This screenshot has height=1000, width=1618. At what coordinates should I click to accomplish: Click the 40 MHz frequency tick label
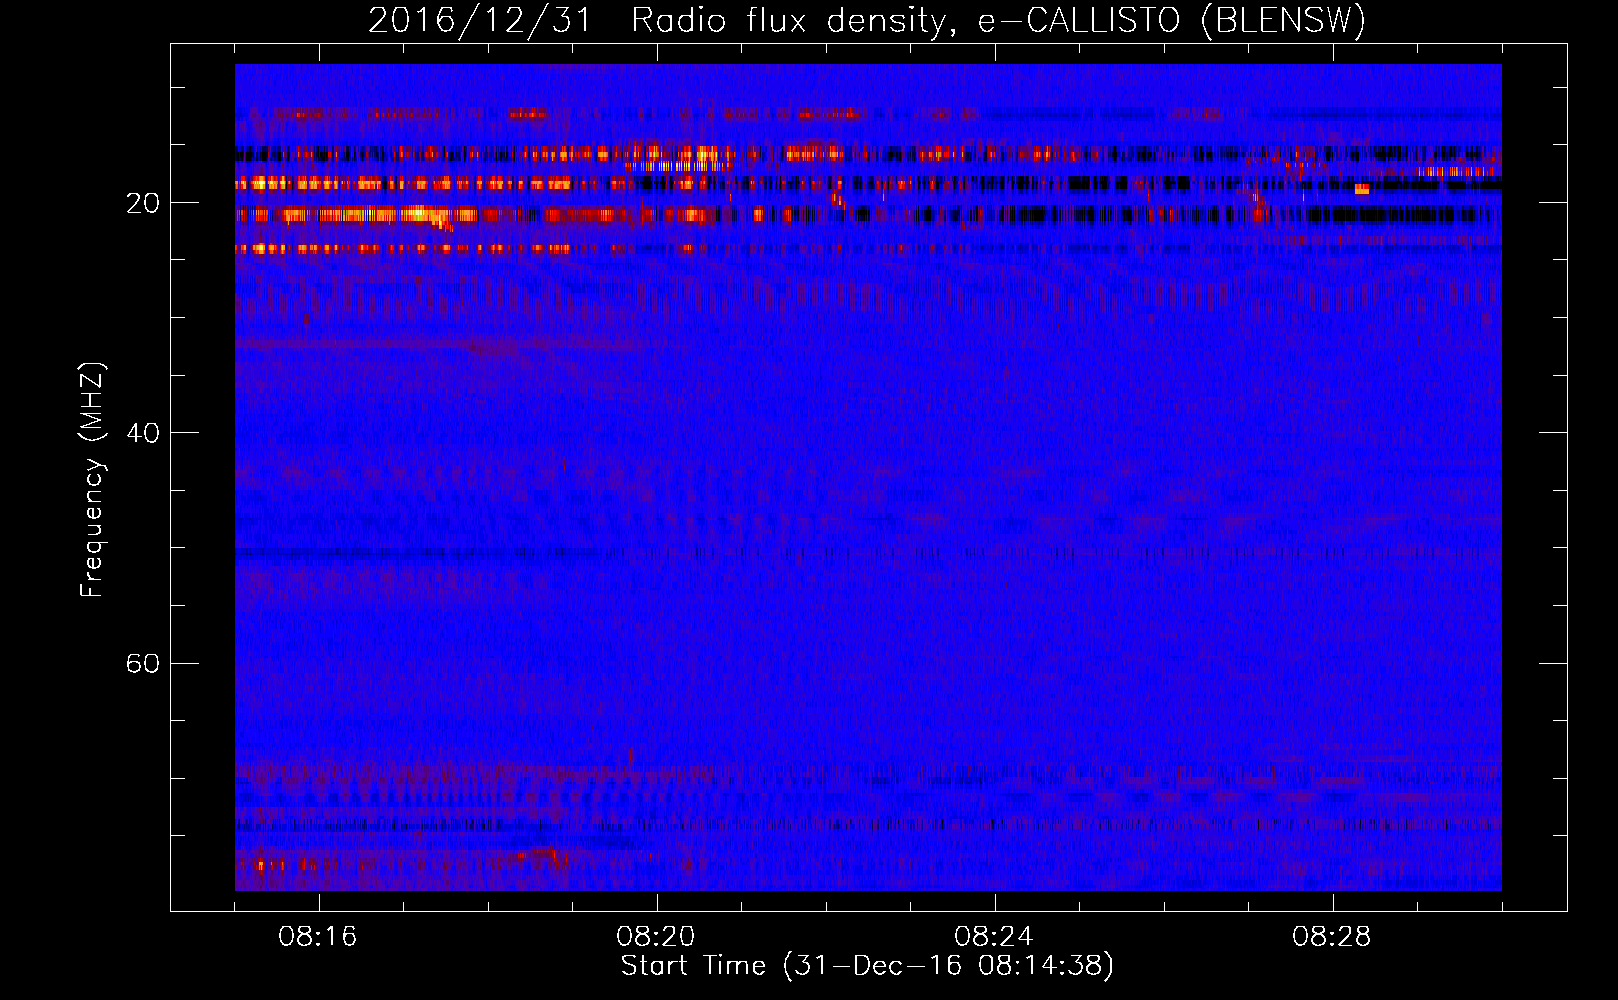(x=143, y=433)
